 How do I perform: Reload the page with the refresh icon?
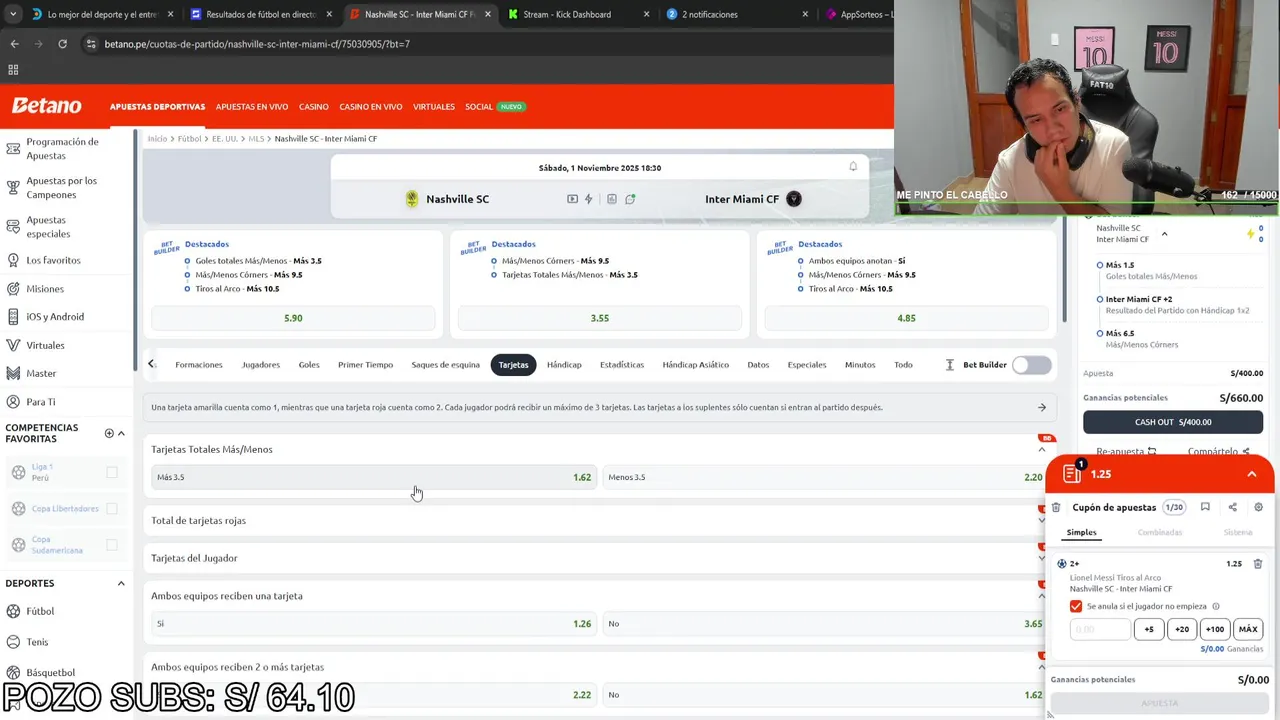tap(62, 44)
